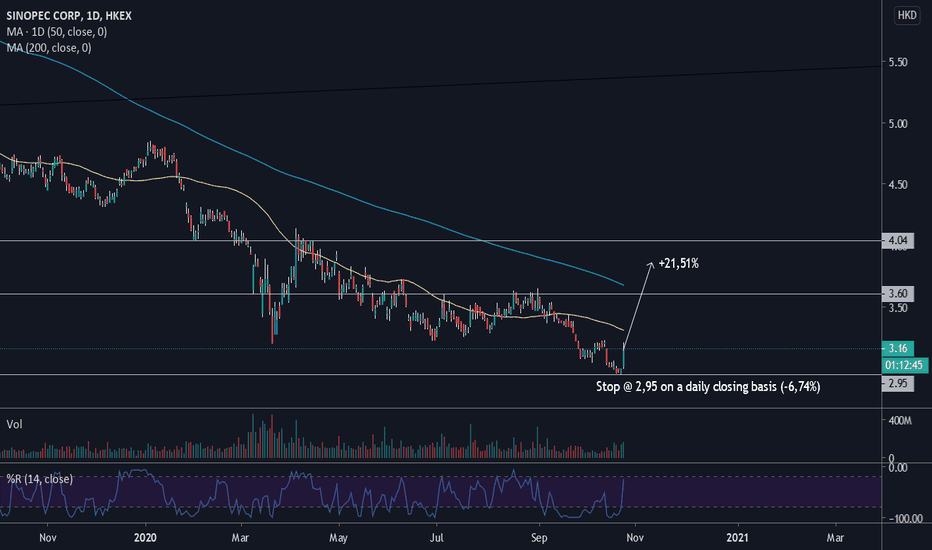This screenshot has height=550, width=932.
Task: Click the 2020 label on time axis
Action: (x=145, y=538)
